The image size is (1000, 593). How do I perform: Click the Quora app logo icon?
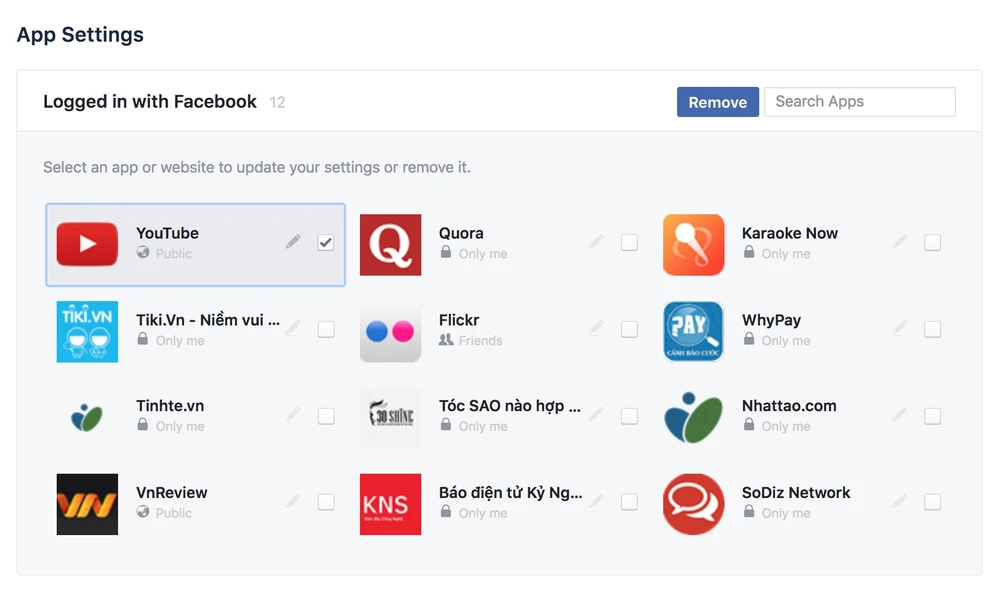(390, 244)
